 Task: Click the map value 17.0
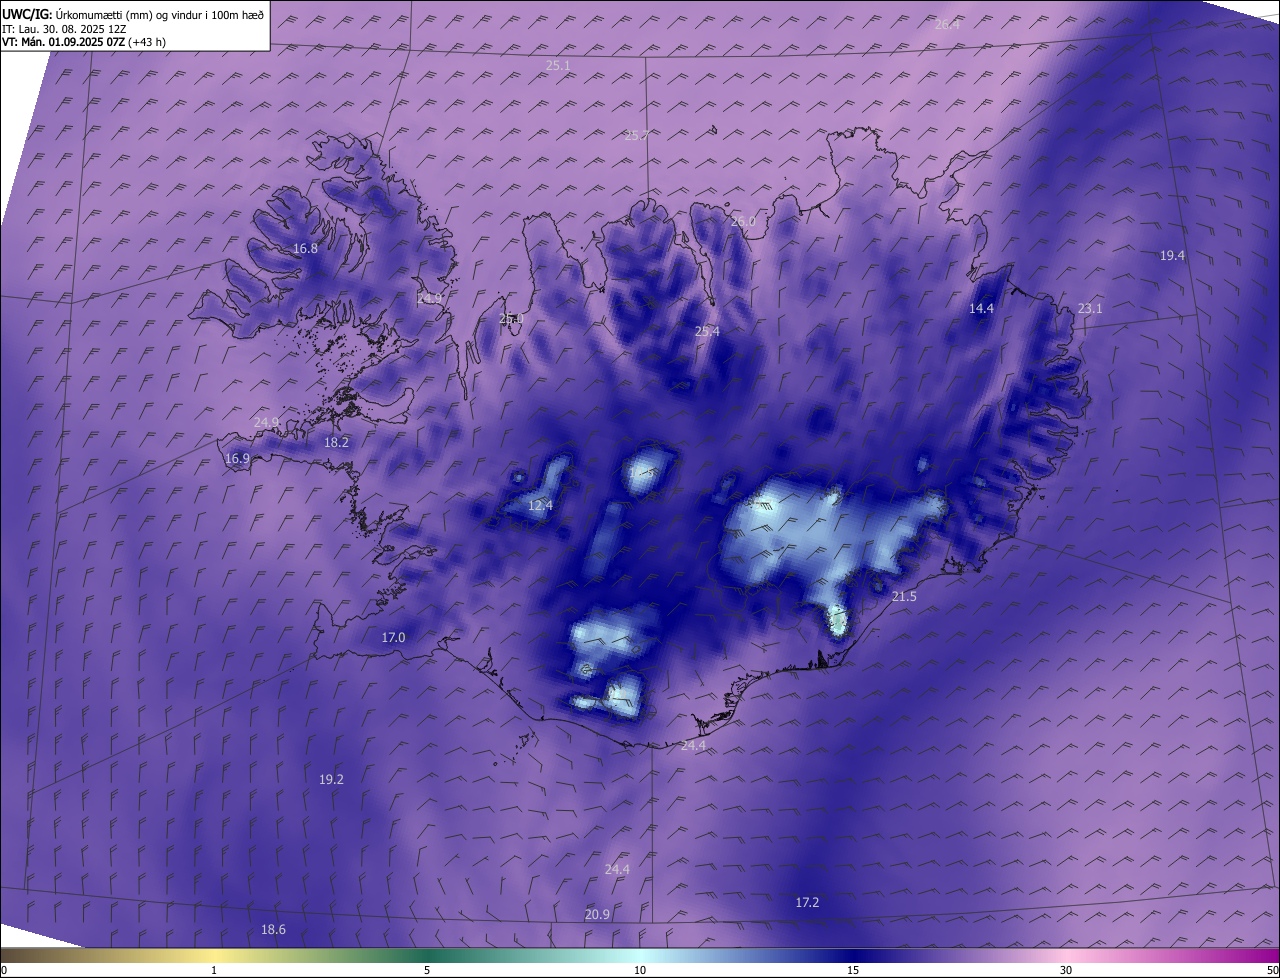[x=394, y=638]
